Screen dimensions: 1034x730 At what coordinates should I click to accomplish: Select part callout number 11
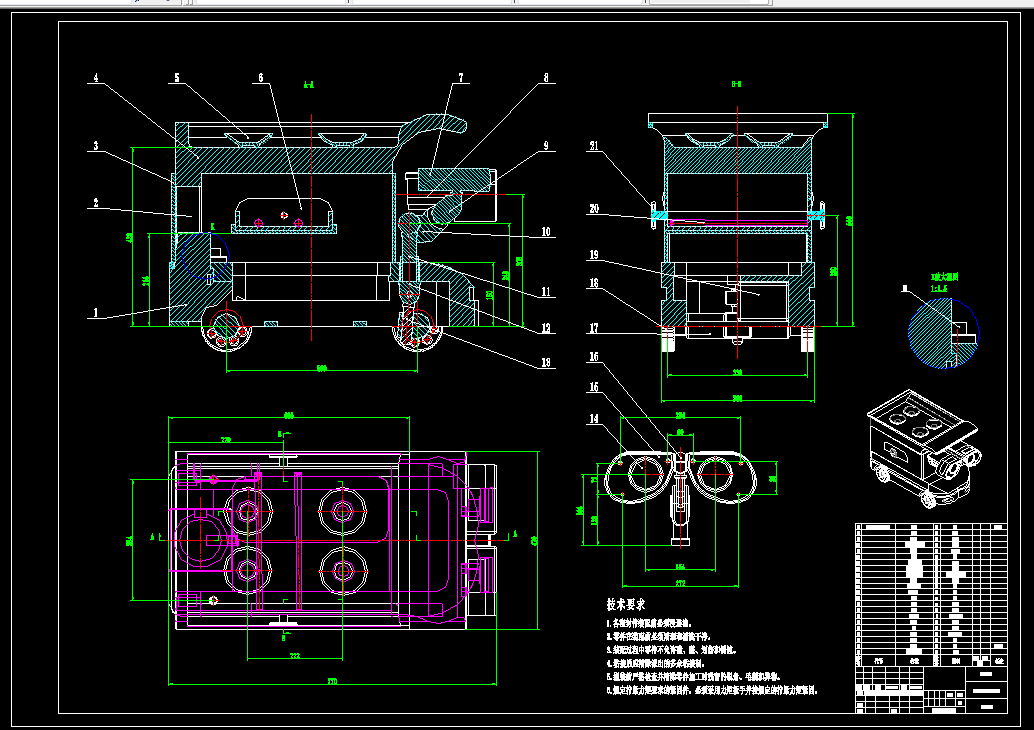pyautogui.click(x=546, y=292)
